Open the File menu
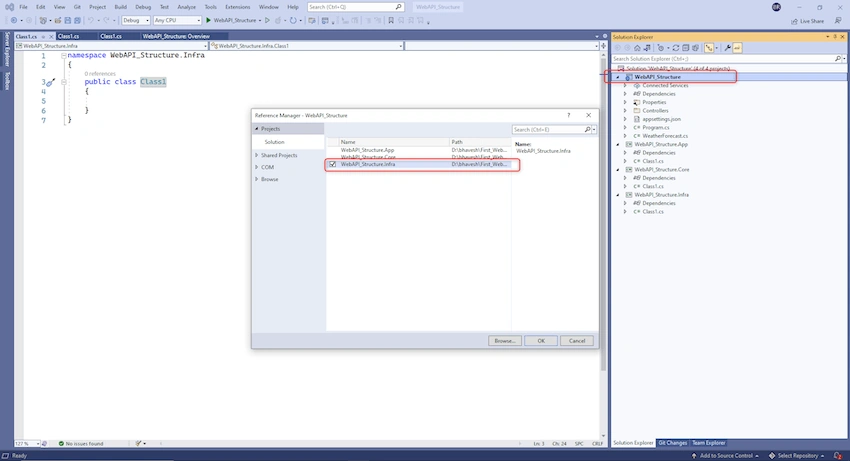This screenshot has height=461, width=850. 23,7
